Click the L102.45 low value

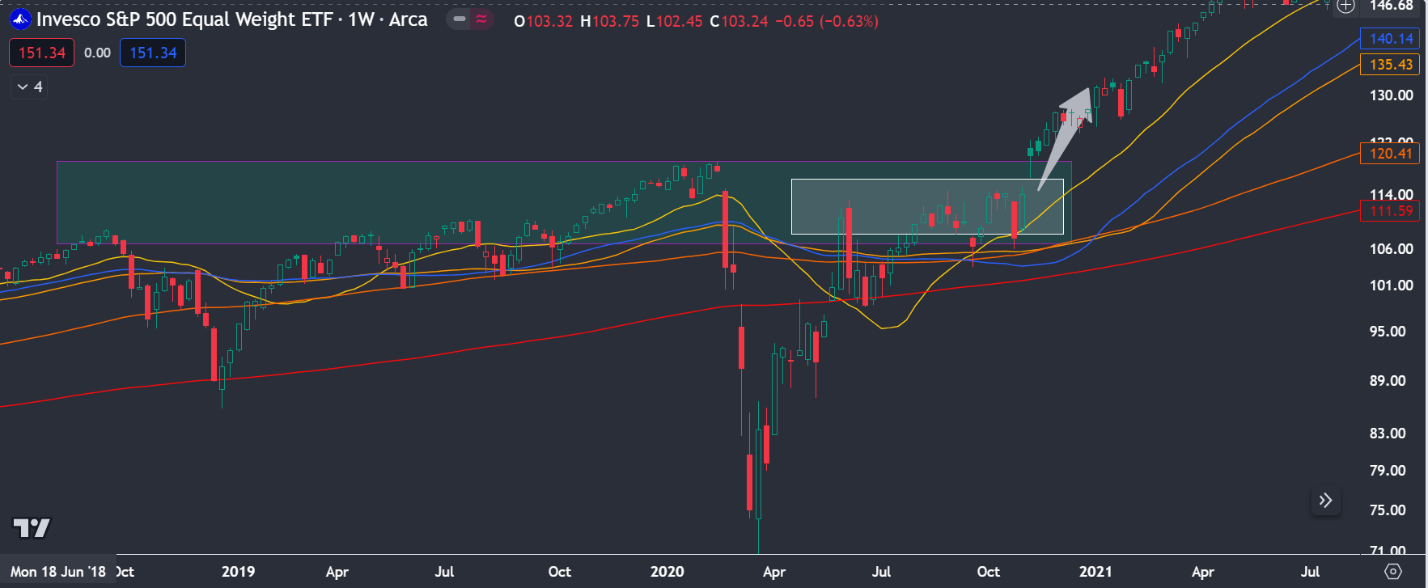(675, 21)
